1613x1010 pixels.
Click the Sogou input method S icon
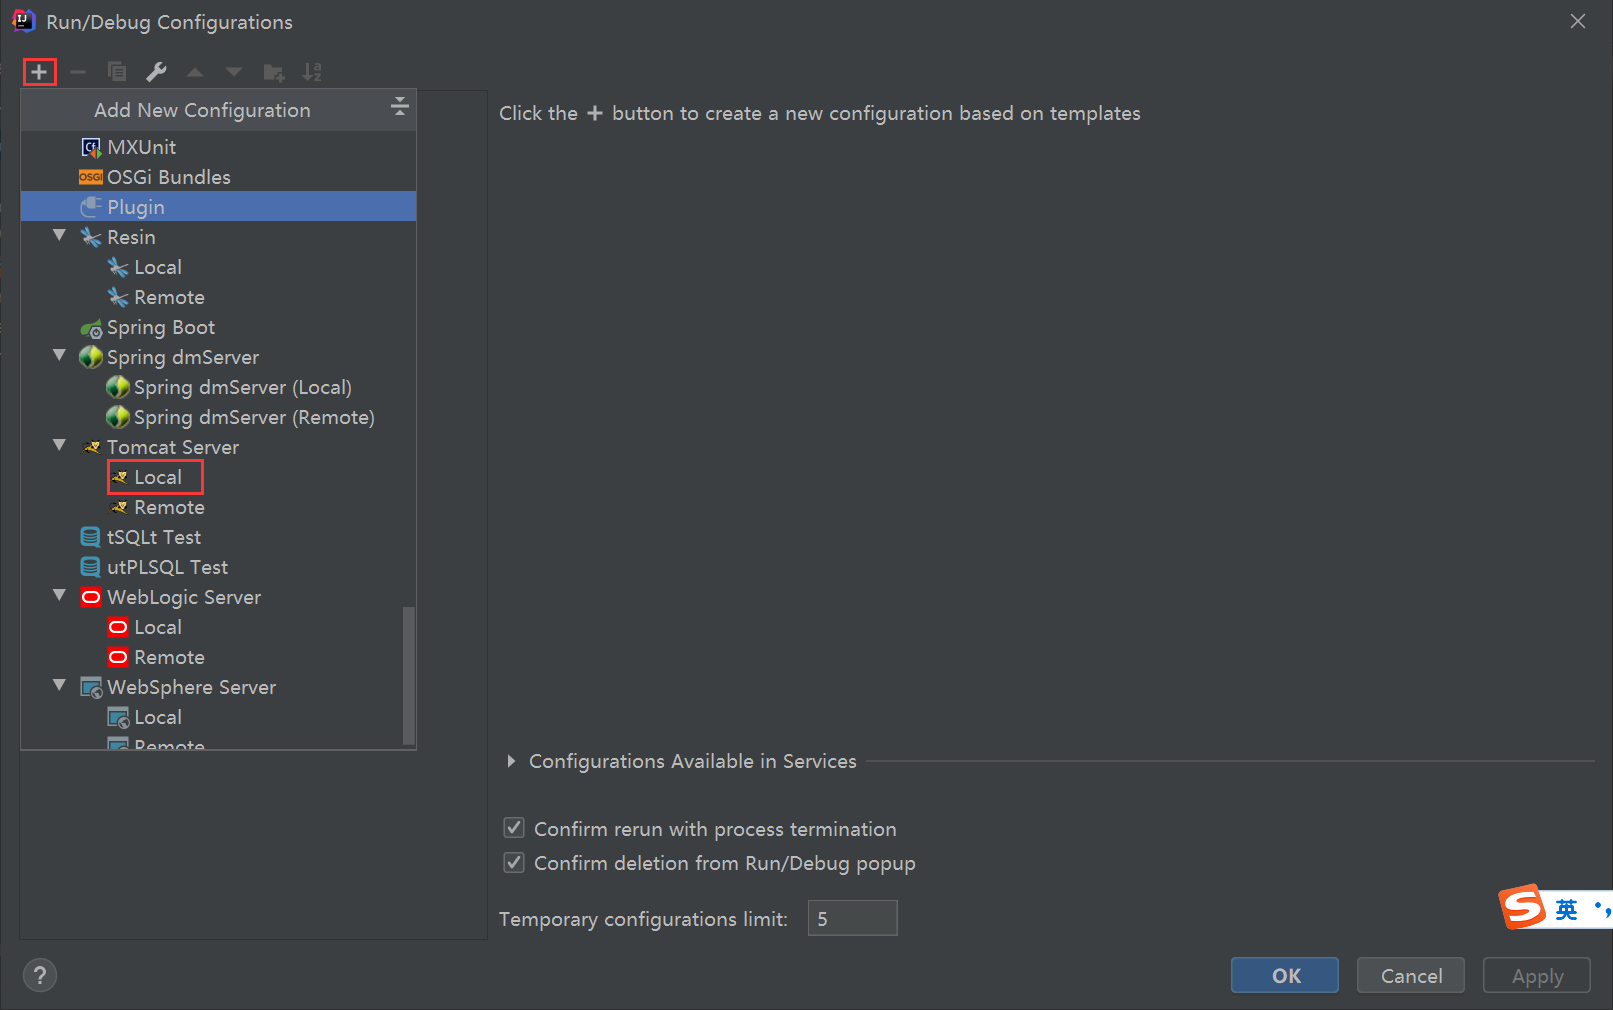click(1522, 907)
